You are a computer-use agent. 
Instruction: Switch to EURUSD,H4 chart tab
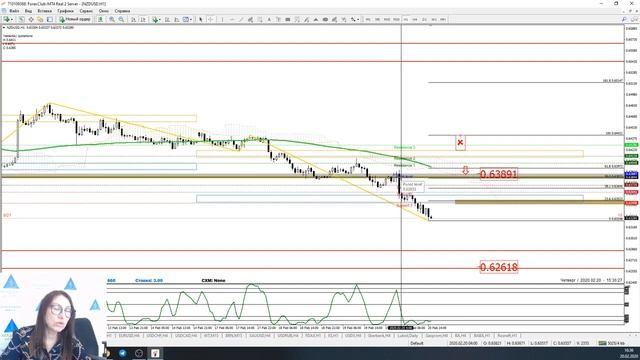tap(129, 336)
